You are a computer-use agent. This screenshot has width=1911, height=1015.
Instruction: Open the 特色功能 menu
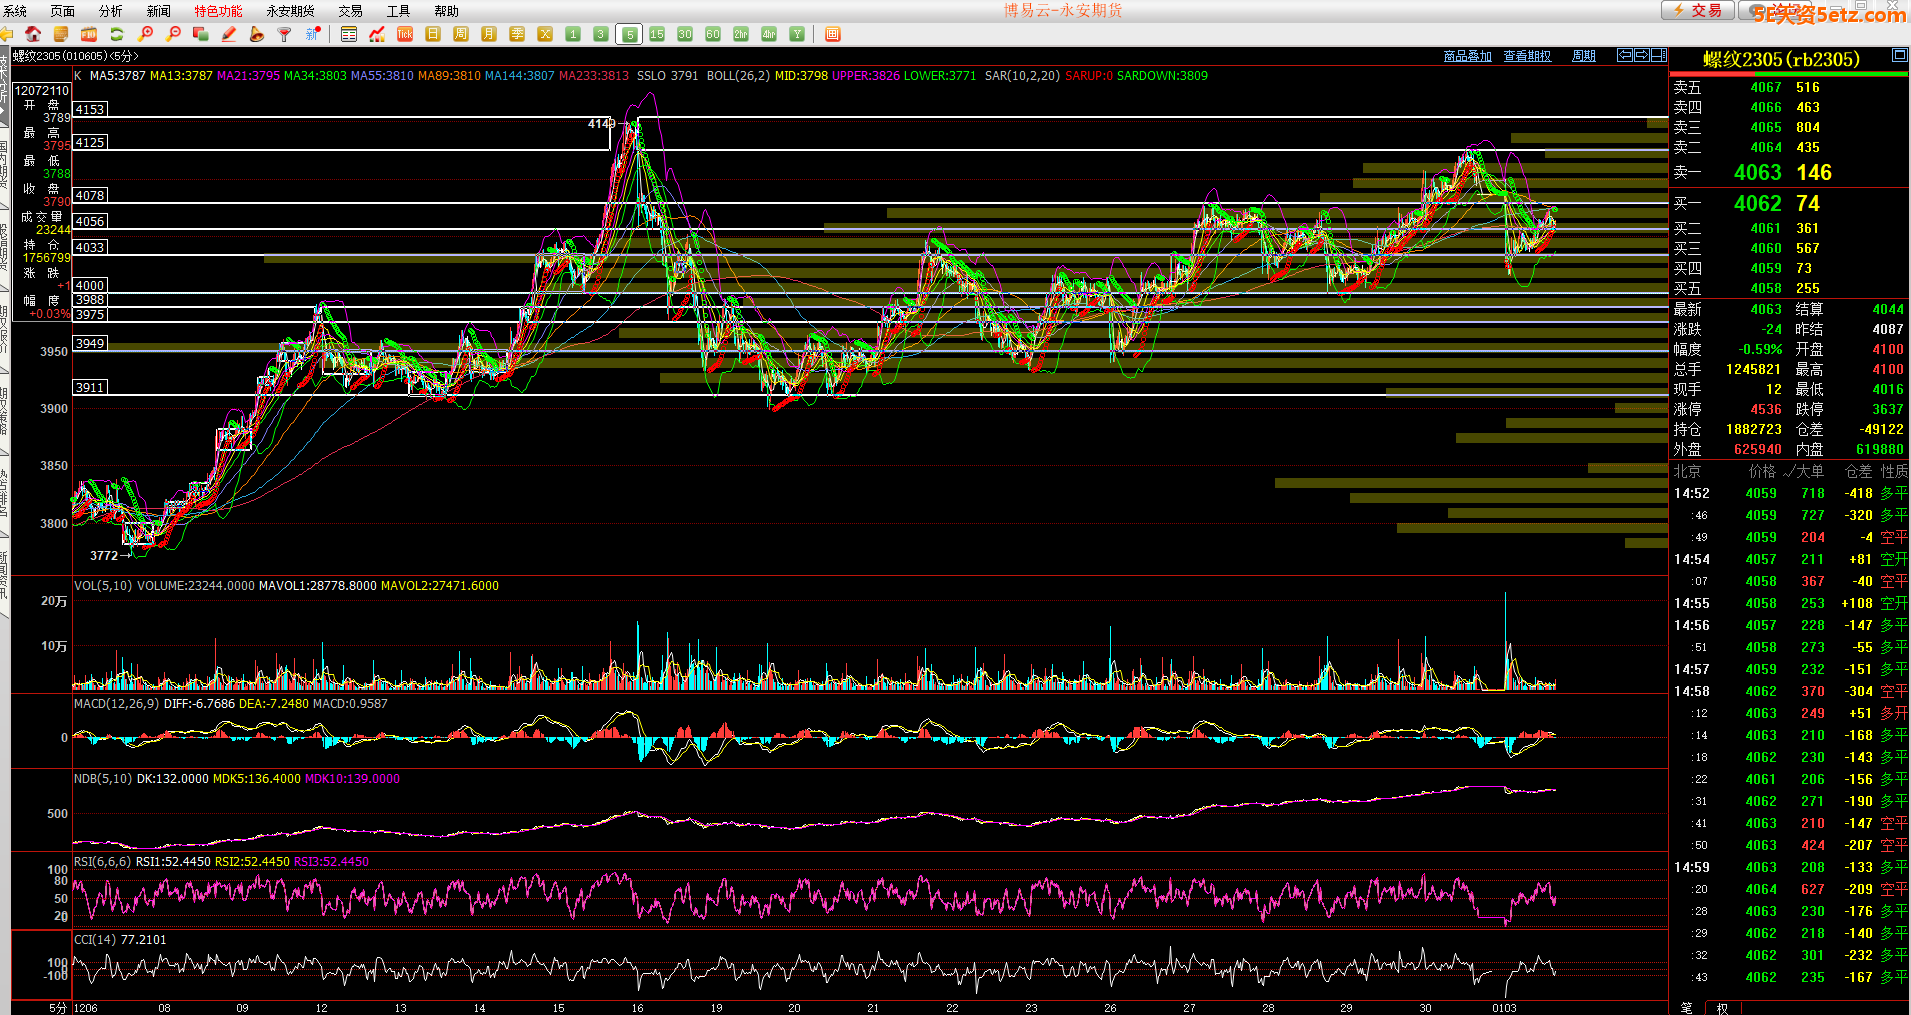tap(218, 11)
